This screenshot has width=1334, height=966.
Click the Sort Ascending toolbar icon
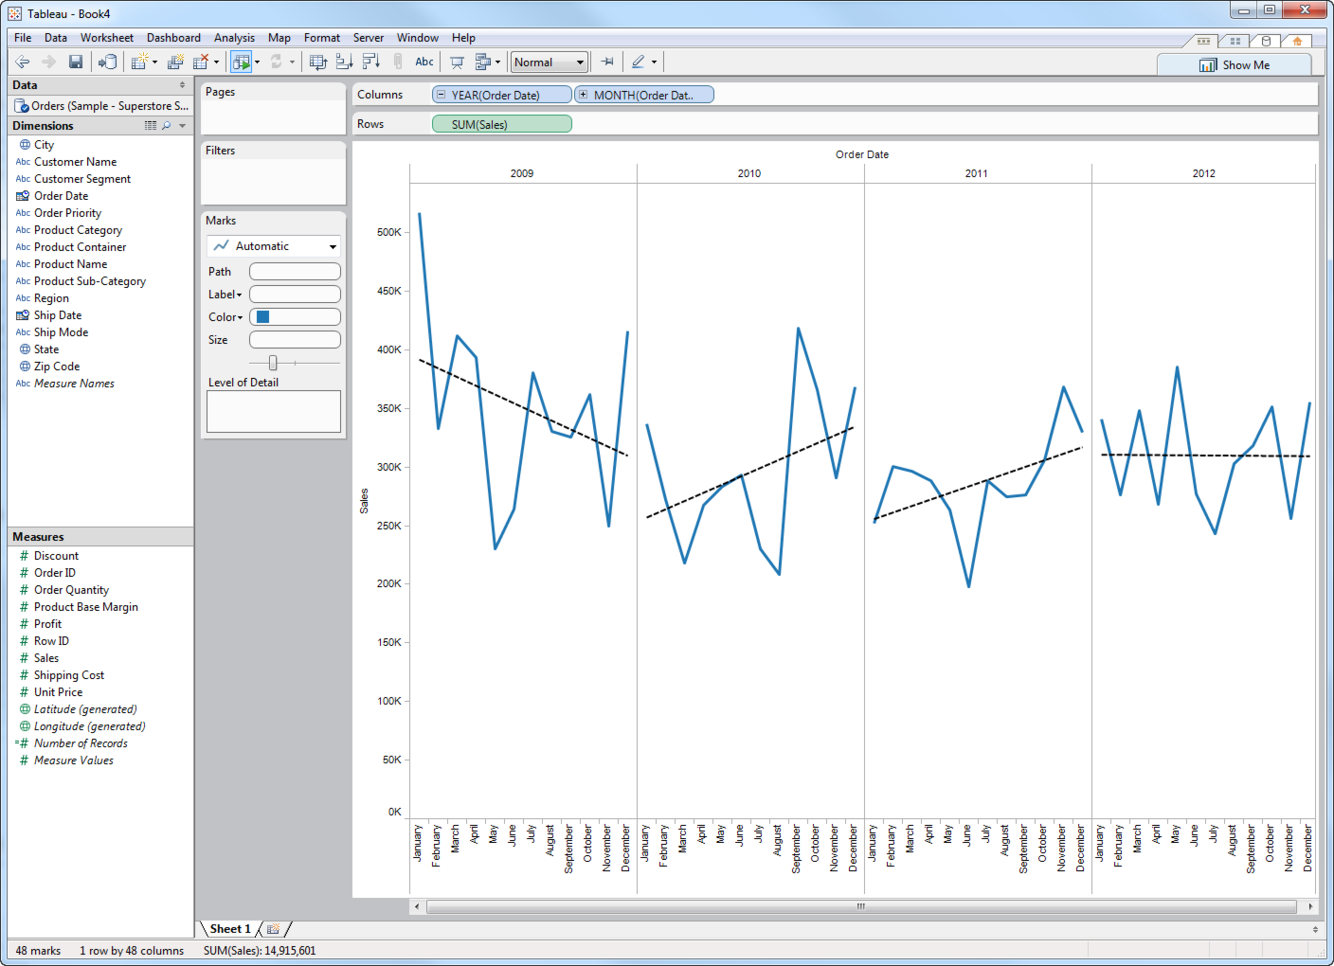click(x=345, y=62)
